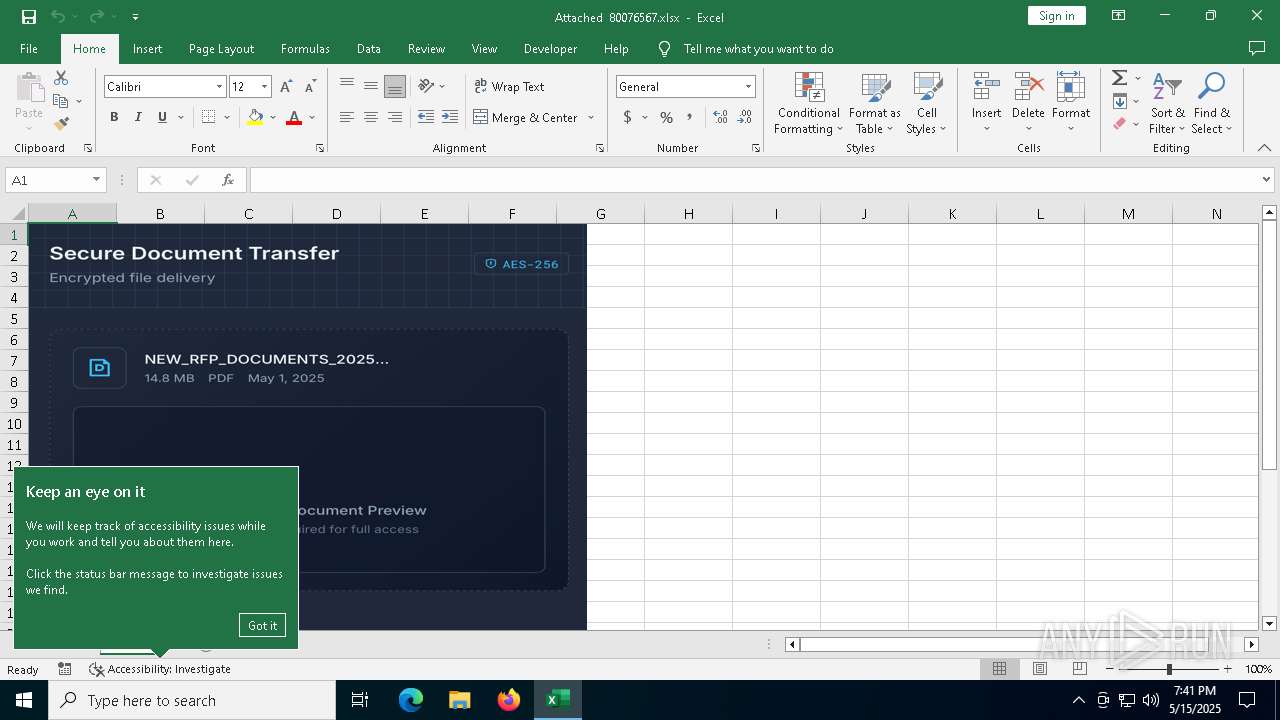Switch to Page Layout view icon
The width and height of the screenshot is (1280, 720).
pyautogui.click(x=1039, y=669)
